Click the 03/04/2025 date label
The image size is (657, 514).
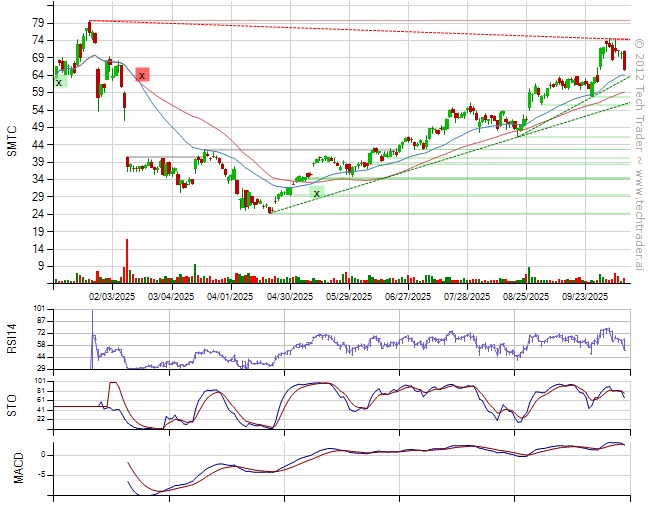click(170, 296)
